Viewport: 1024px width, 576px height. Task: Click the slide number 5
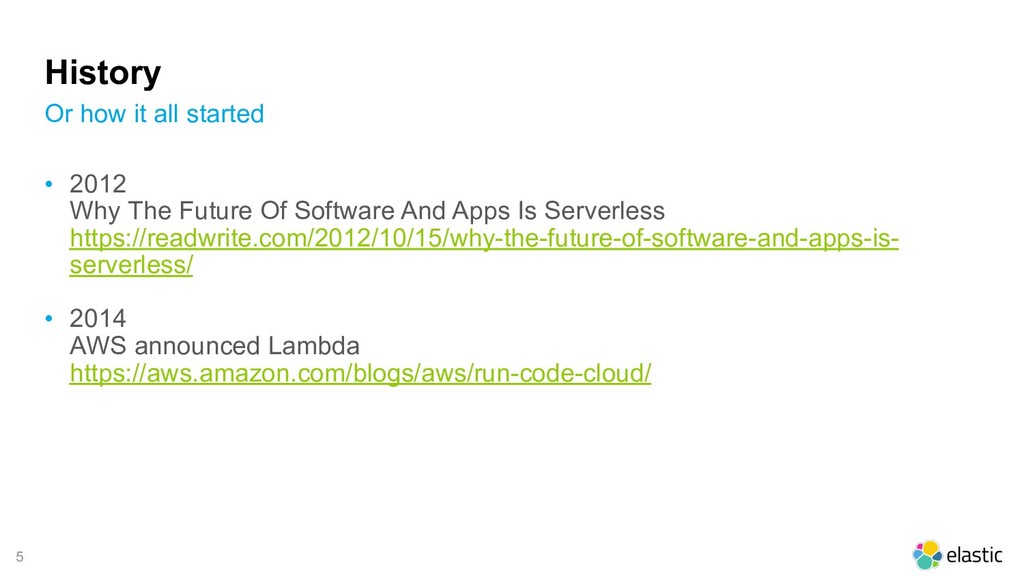[20, 557]
